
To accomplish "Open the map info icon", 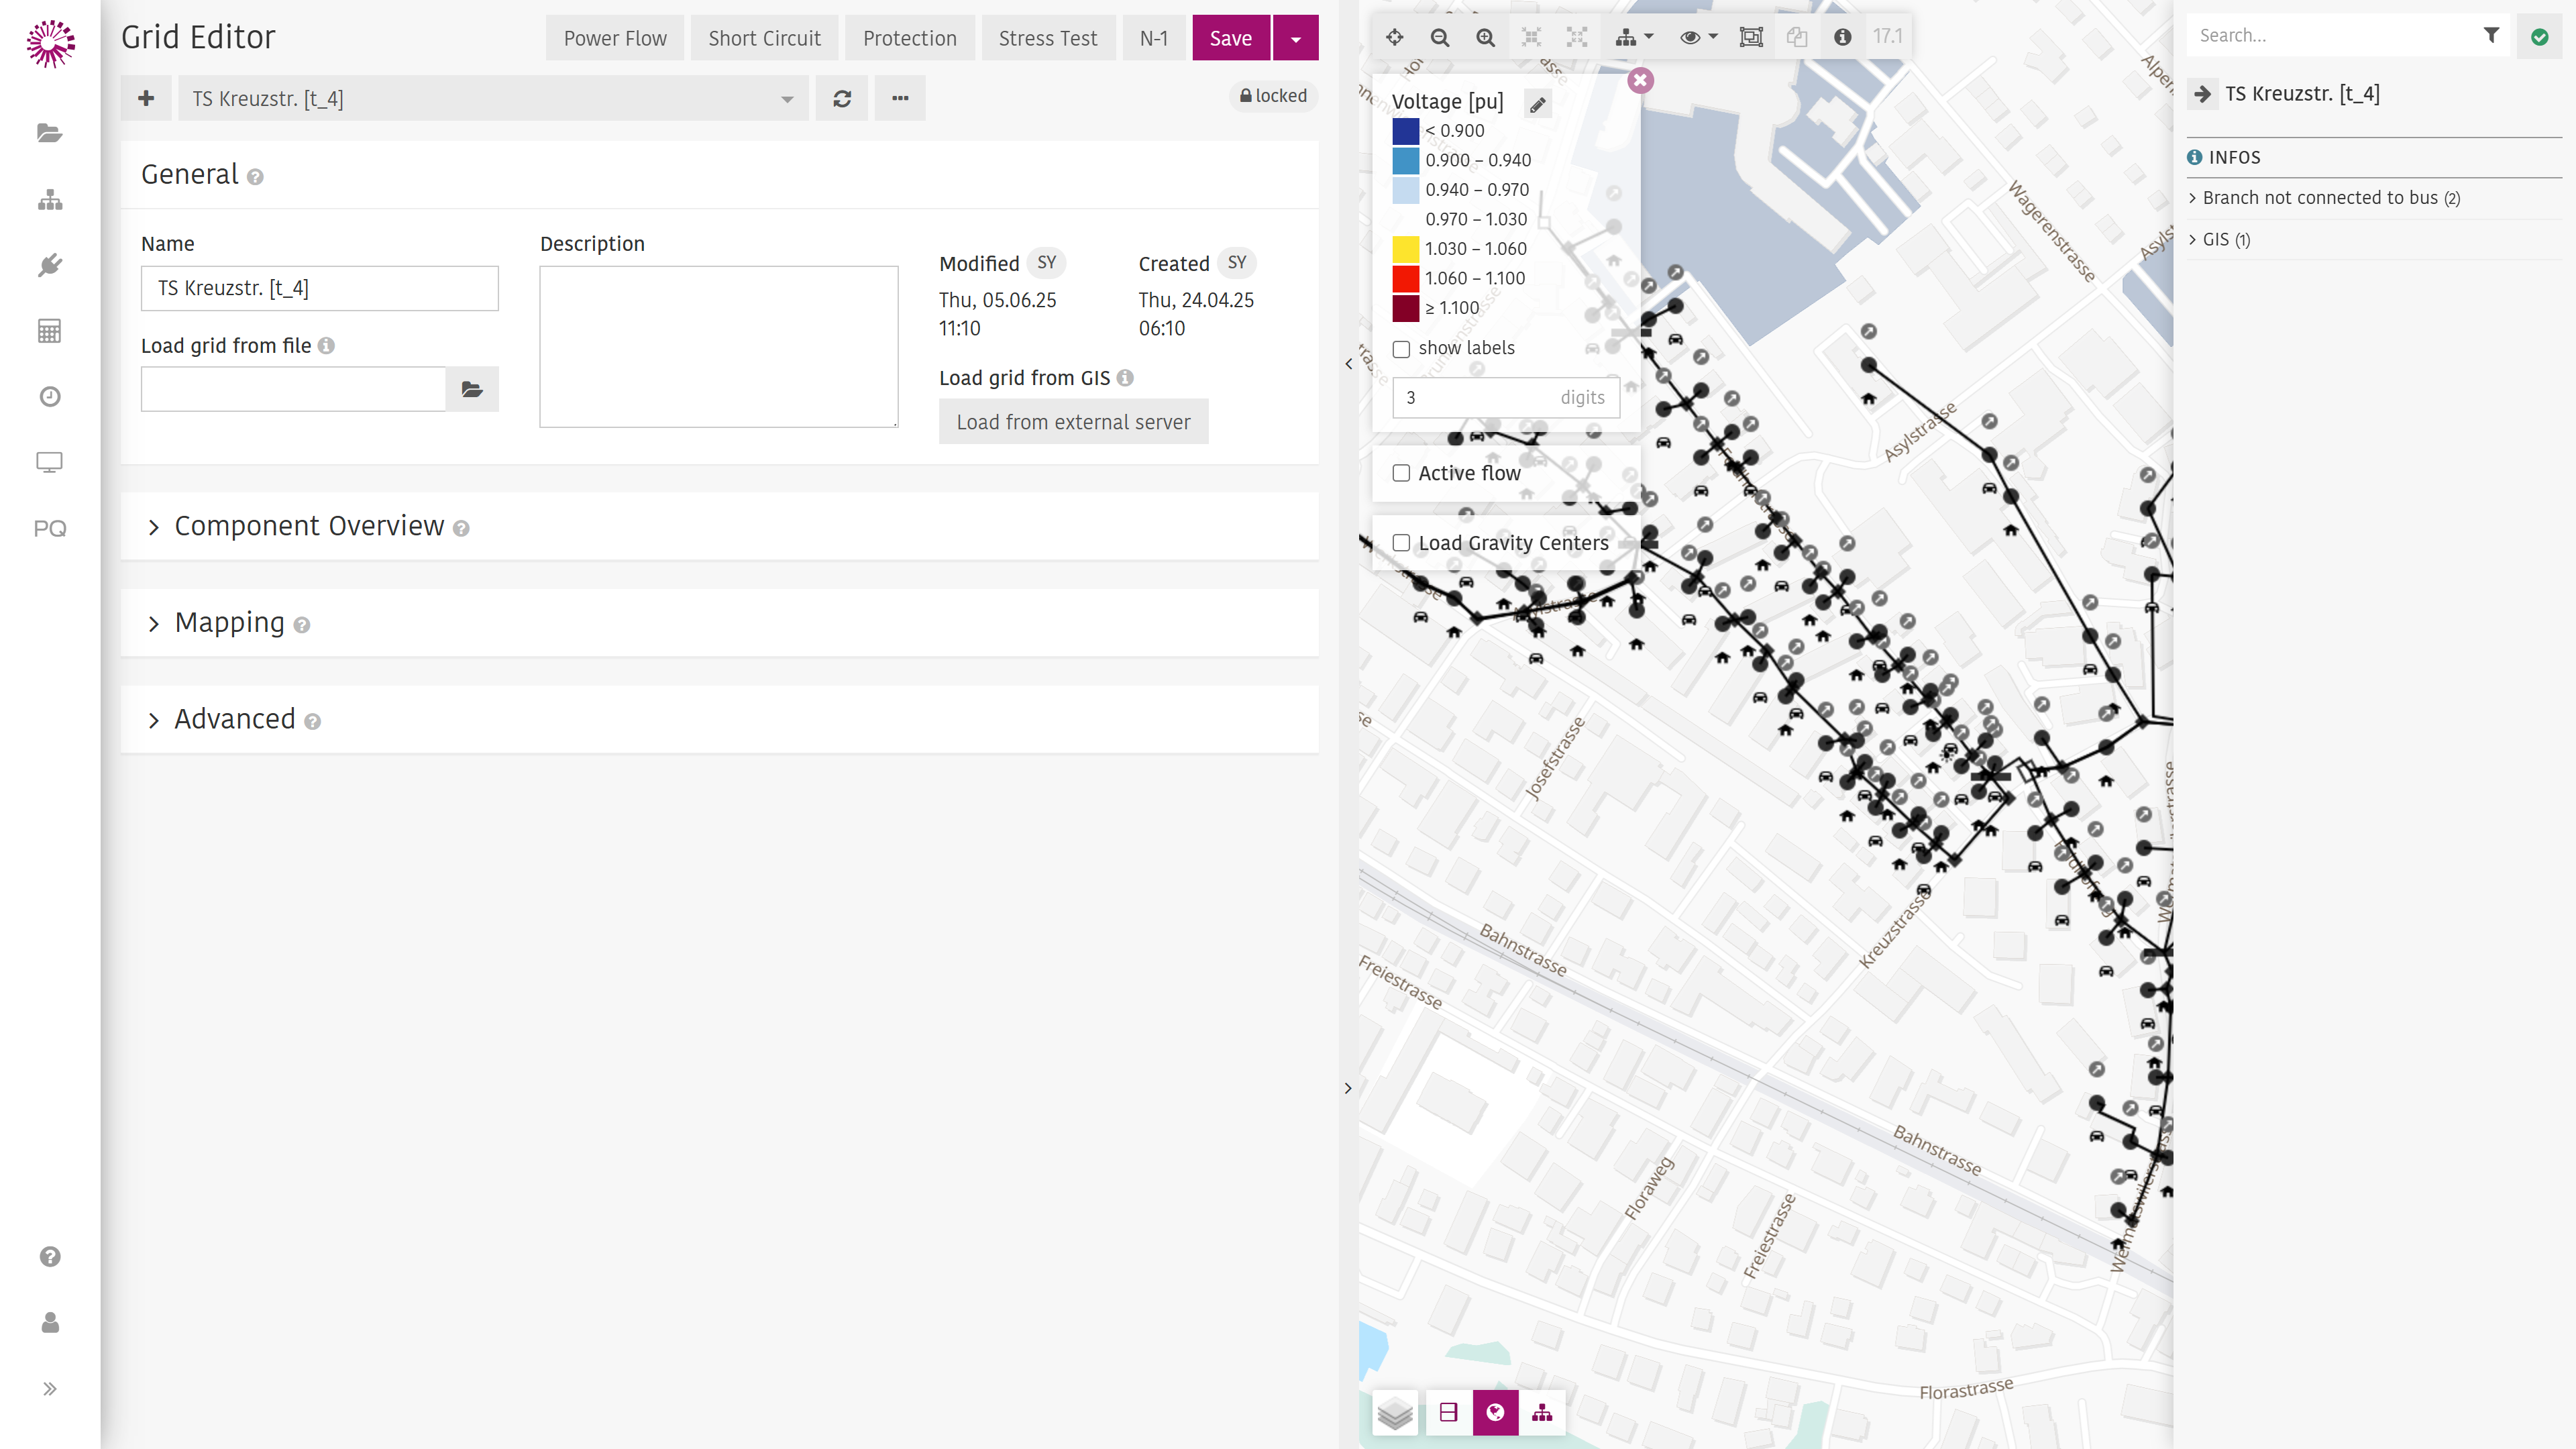I will [1842, 37].
